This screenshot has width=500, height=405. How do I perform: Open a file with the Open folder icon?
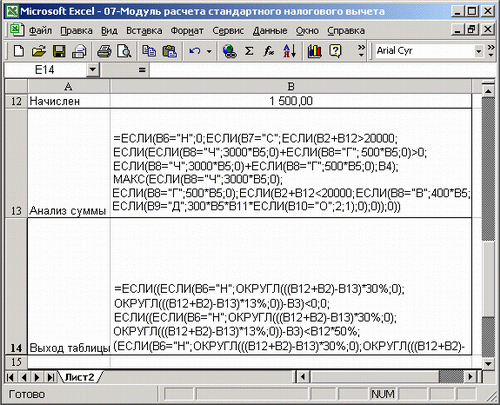[x=39, y=51]
